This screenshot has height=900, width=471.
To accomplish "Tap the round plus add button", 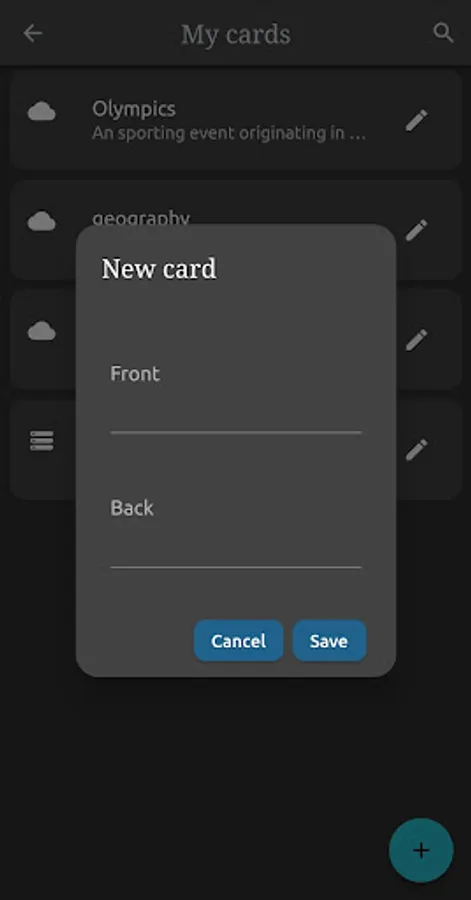I will pos(421,850).
